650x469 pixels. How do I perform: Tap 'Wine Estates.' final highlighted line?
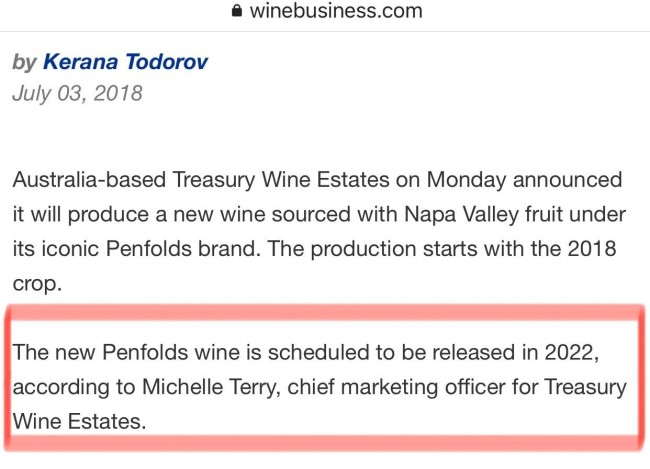point(79,421)
